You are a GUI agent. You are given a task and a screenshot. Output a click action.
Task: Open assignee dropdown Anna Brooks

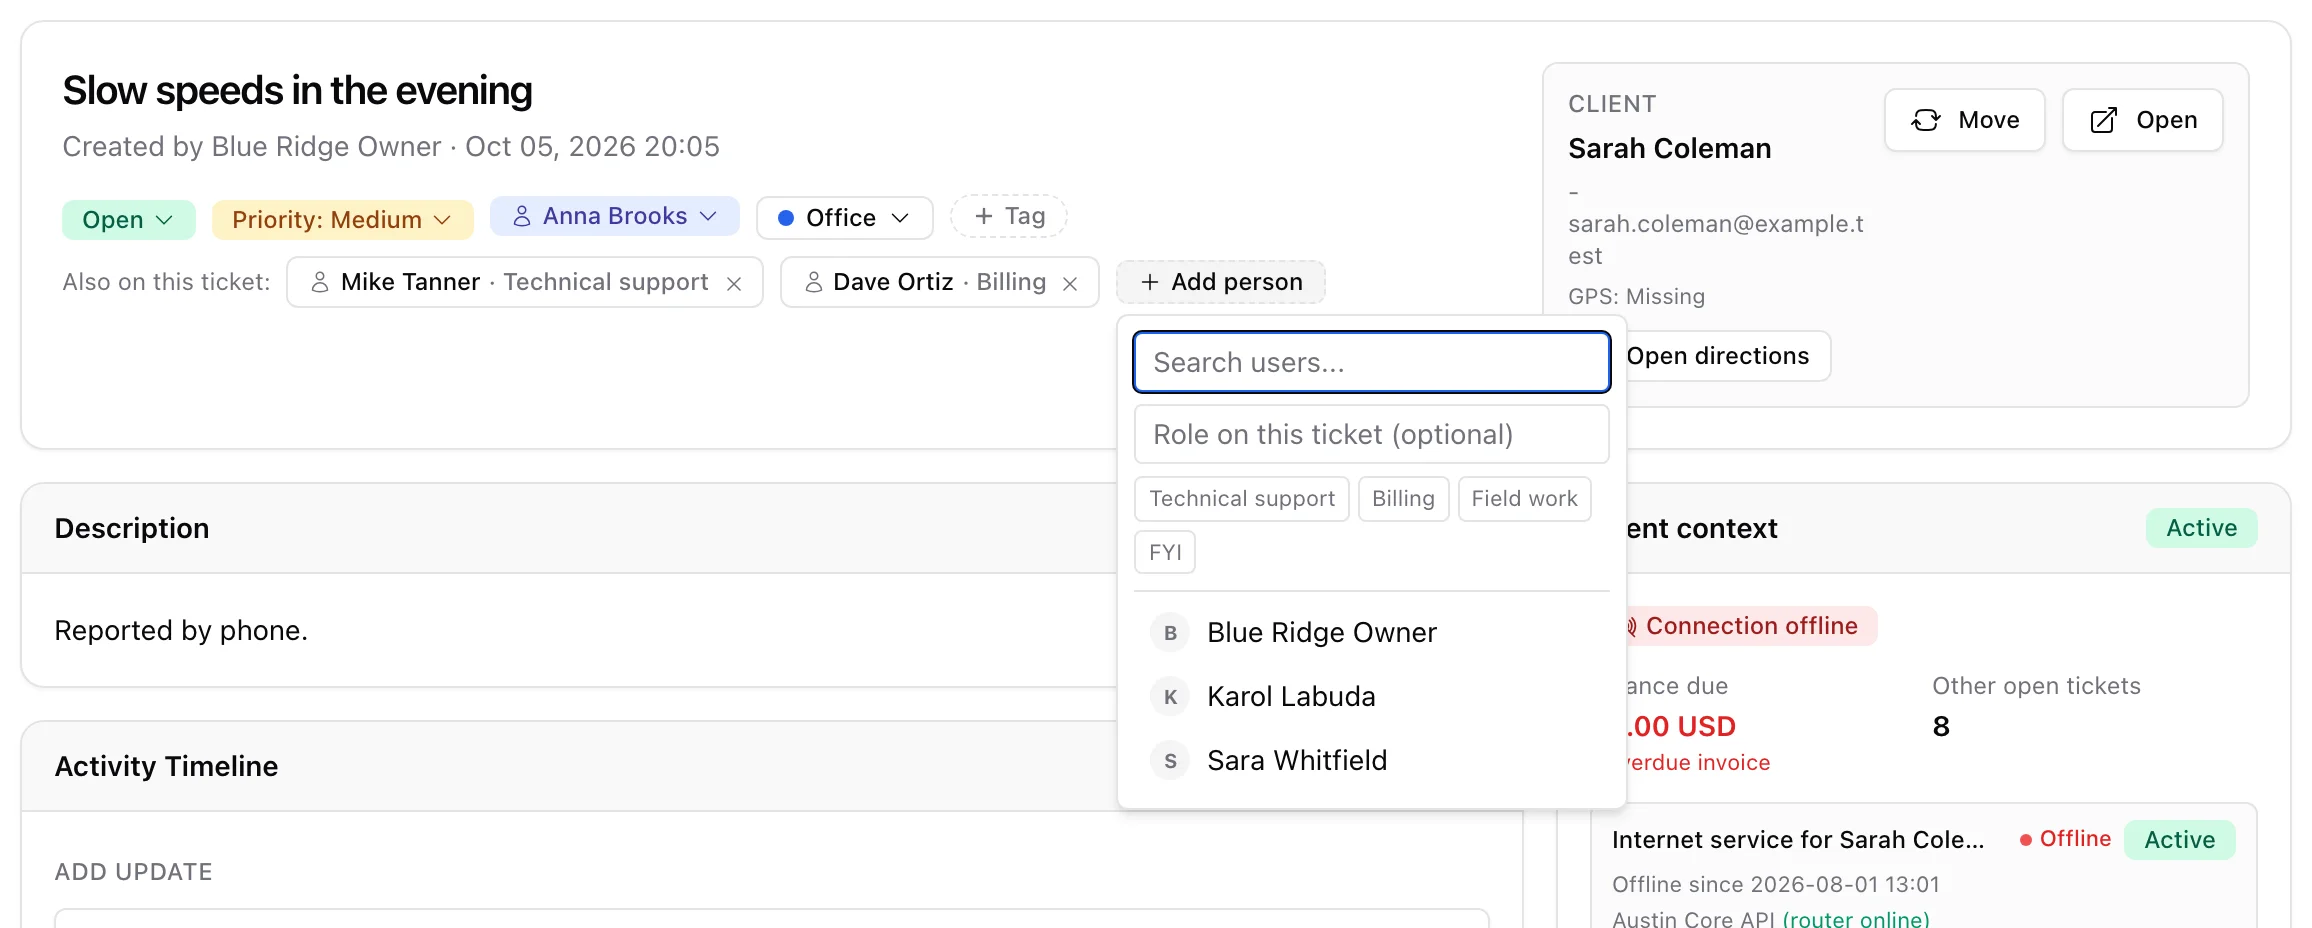pyautogui.click(x=614, y=216)
